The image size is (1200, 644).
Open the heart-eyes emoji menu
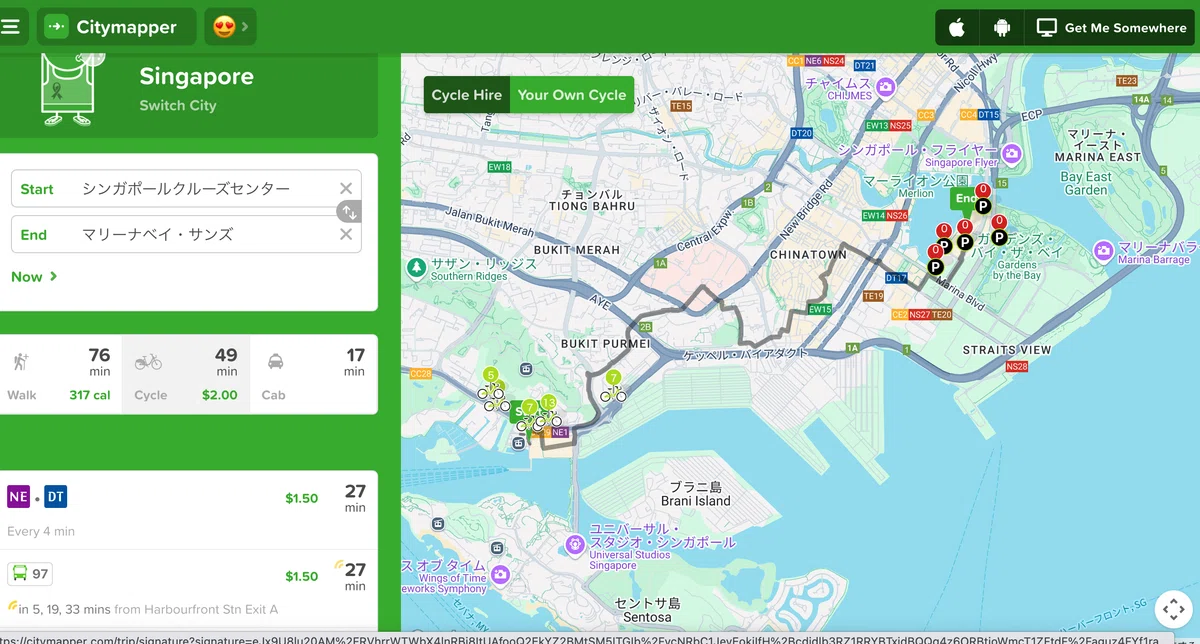click(x=230, y=27)
